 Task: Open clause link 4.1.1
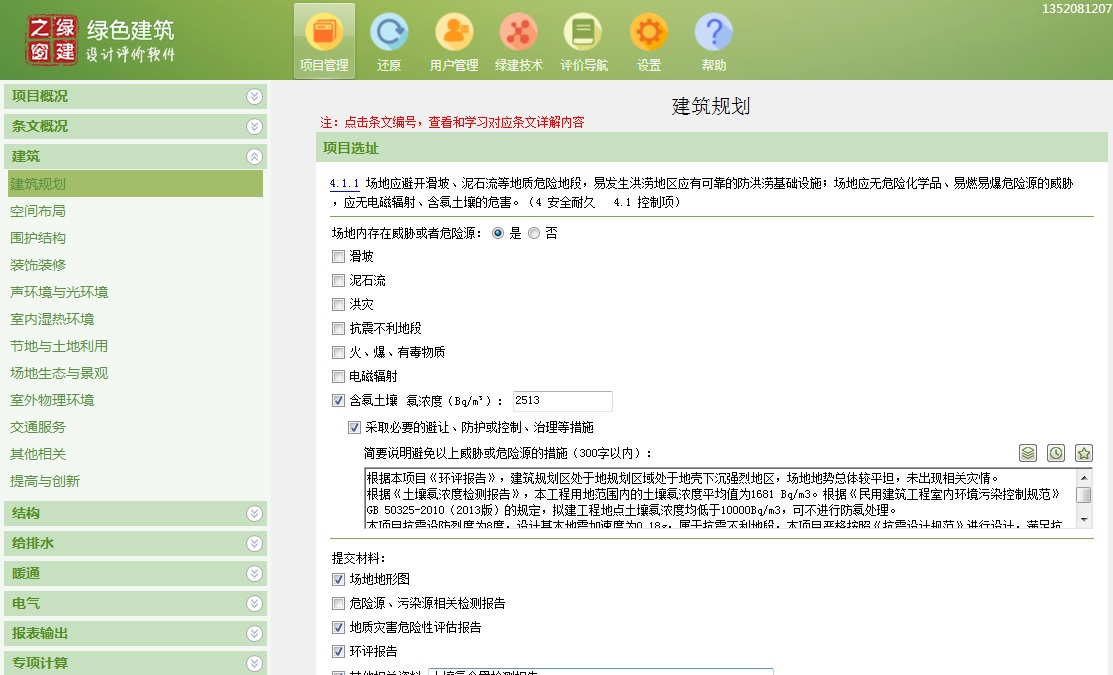coord(343,184)
